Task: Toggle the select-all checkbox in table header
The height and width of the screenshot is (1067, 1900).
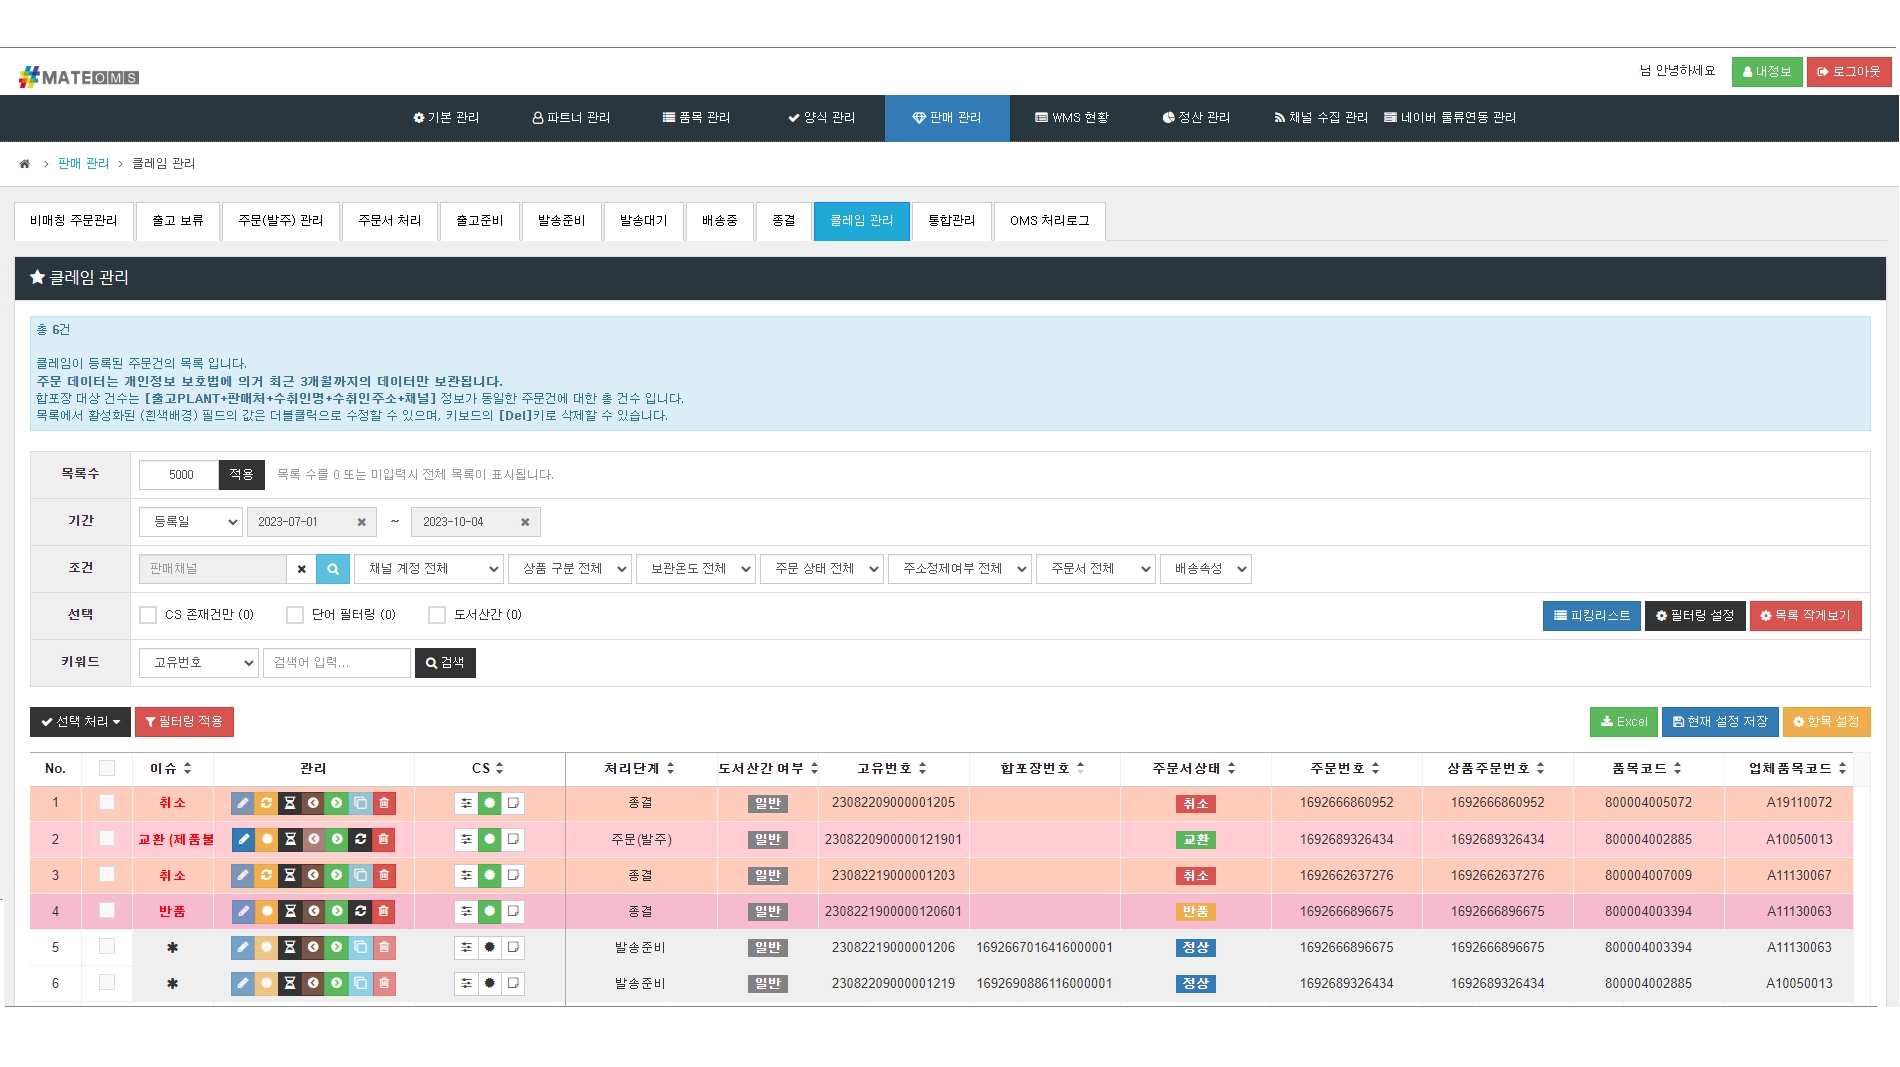Action: pos(107,768)
